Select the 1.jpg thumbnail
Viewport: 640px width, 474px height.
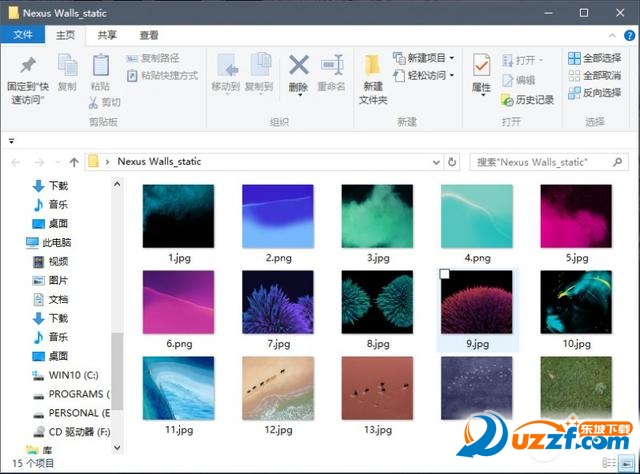[x=178, y=216]
